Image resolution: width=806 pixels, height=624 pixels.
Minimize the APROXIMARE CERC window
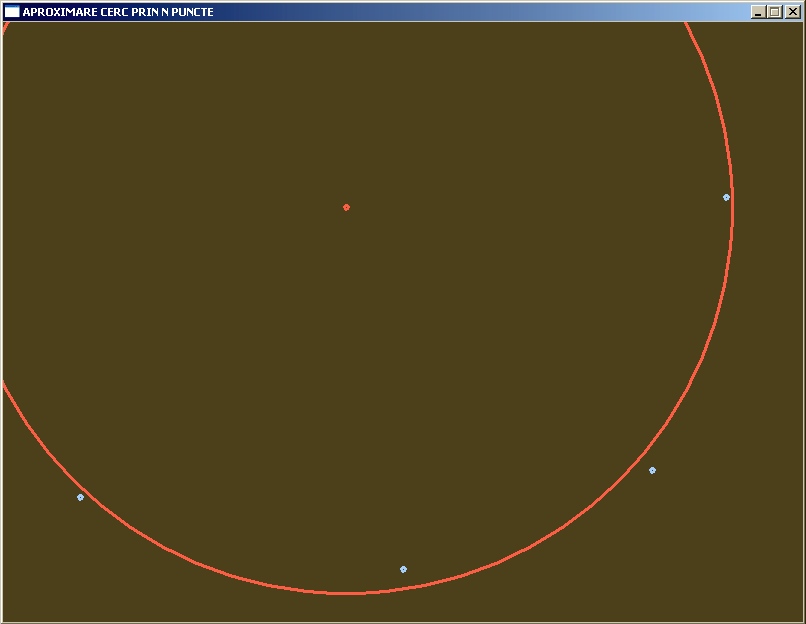pyautogui.click(x=758, y=11)
